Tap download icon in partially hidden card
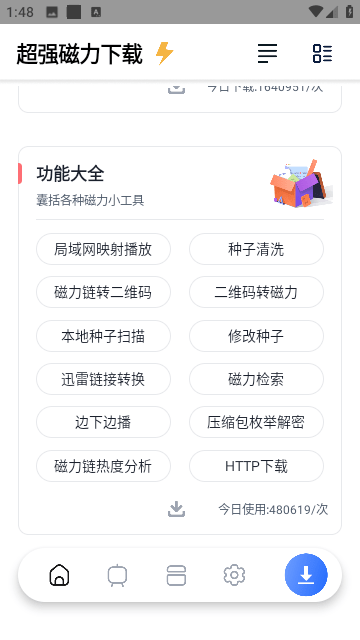Viewport: 360px width, 640px height. coord(176,89)
